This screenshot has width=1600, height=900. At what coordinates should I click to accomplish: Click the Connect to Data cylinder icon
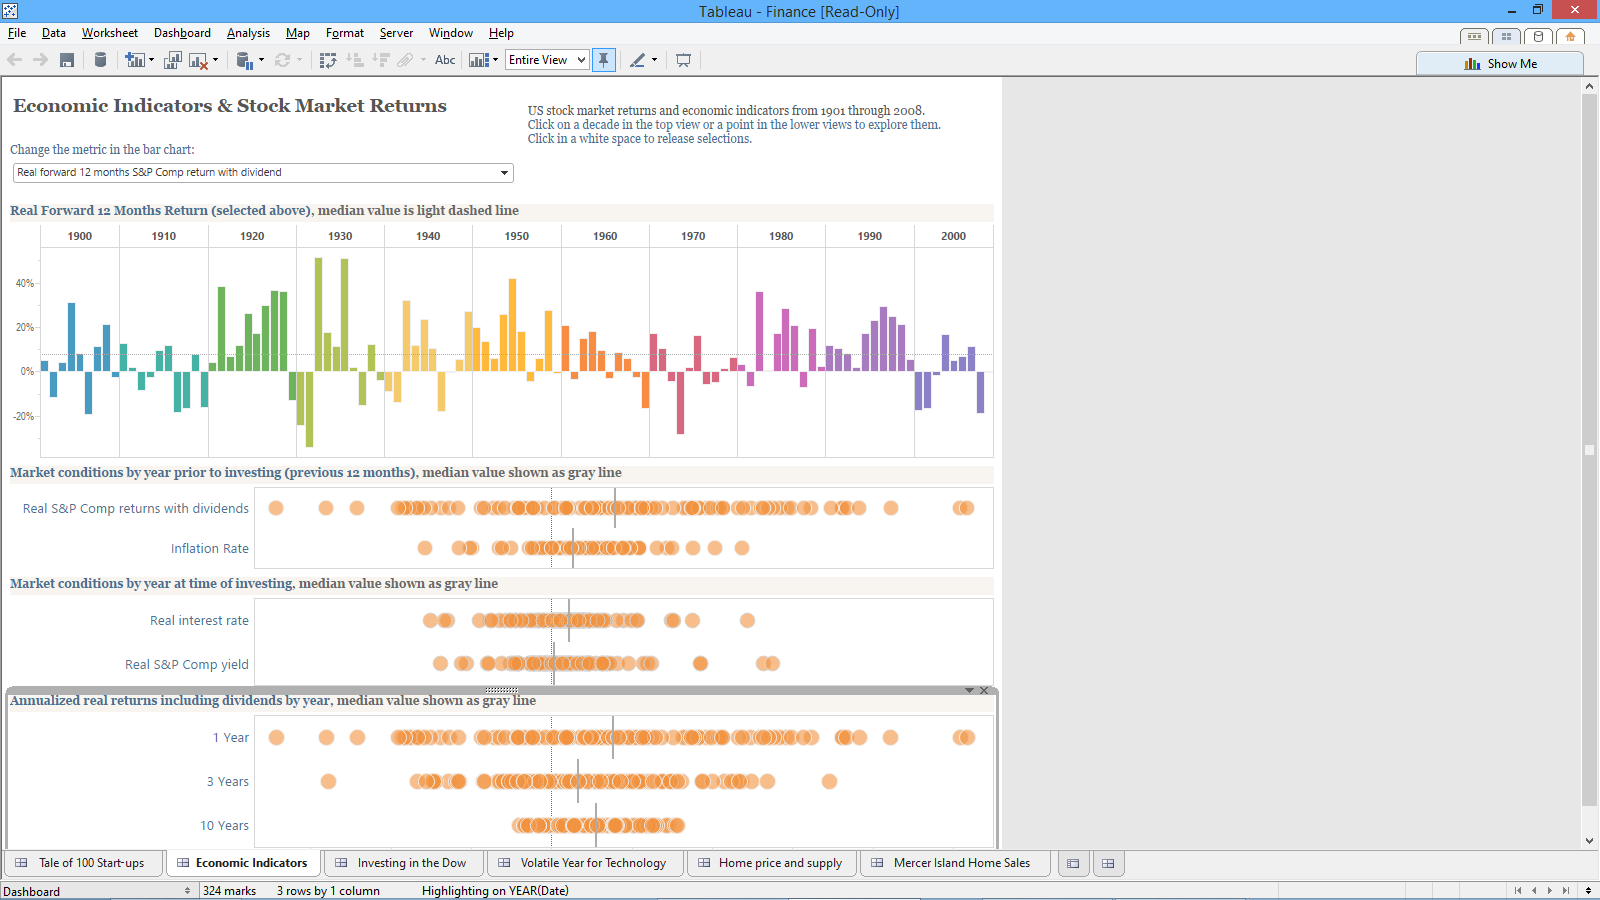click(x=100, y=60)
